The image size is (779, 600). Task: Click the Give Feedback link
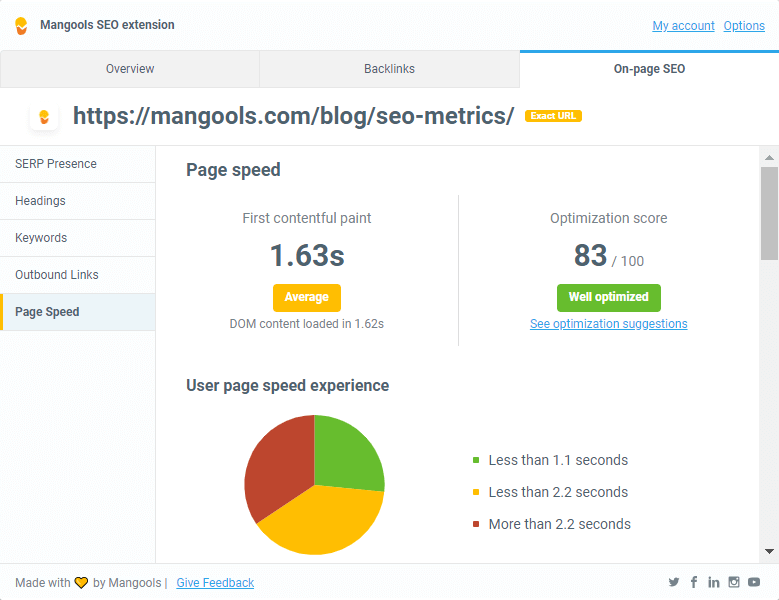coord(215,583)
